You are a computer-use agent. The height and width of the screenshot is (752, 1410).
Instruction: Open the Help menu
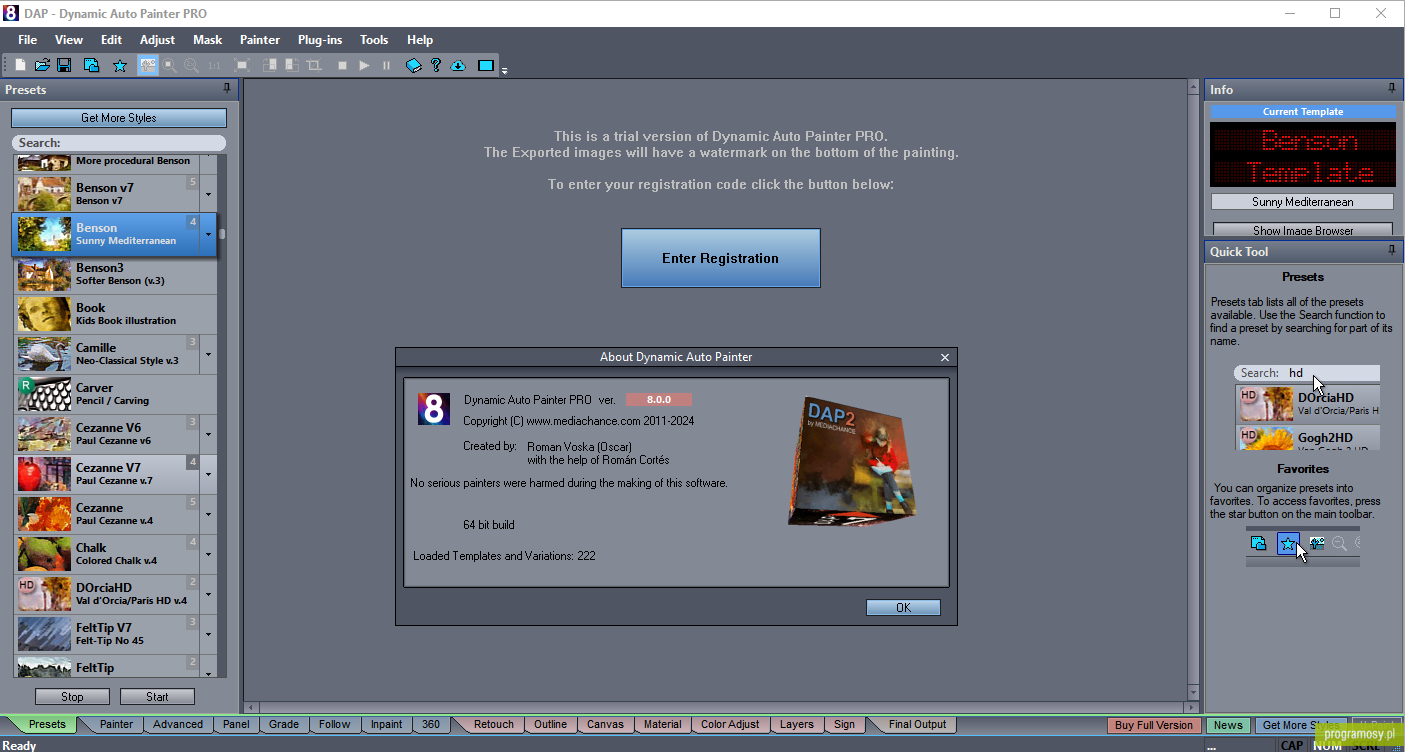(x=420, y=40)
